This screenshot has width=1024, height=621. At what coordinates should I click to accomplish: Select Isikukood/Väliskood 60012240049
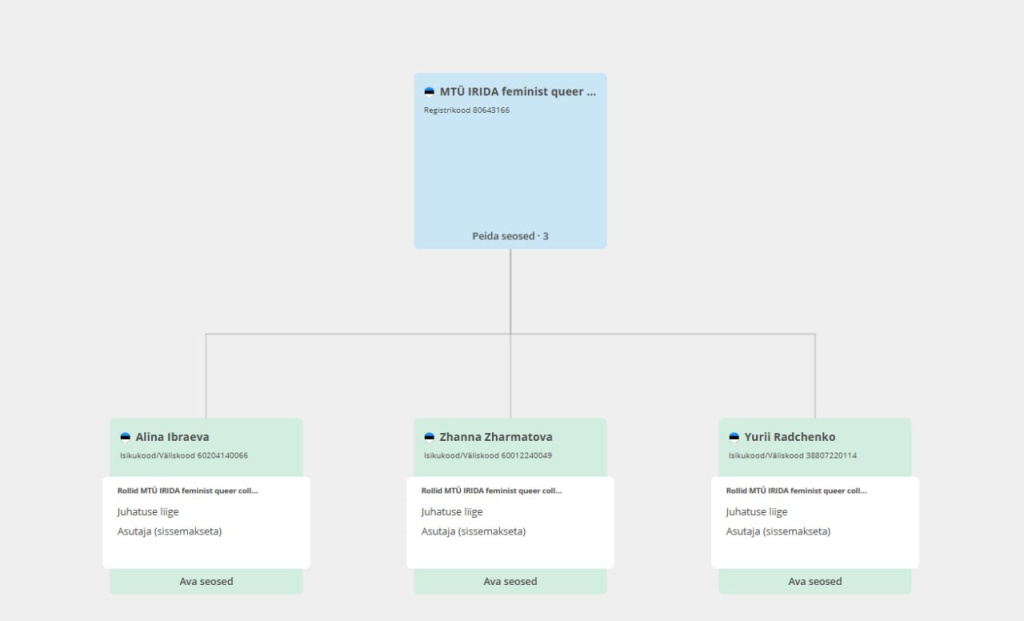coord(488,456)
